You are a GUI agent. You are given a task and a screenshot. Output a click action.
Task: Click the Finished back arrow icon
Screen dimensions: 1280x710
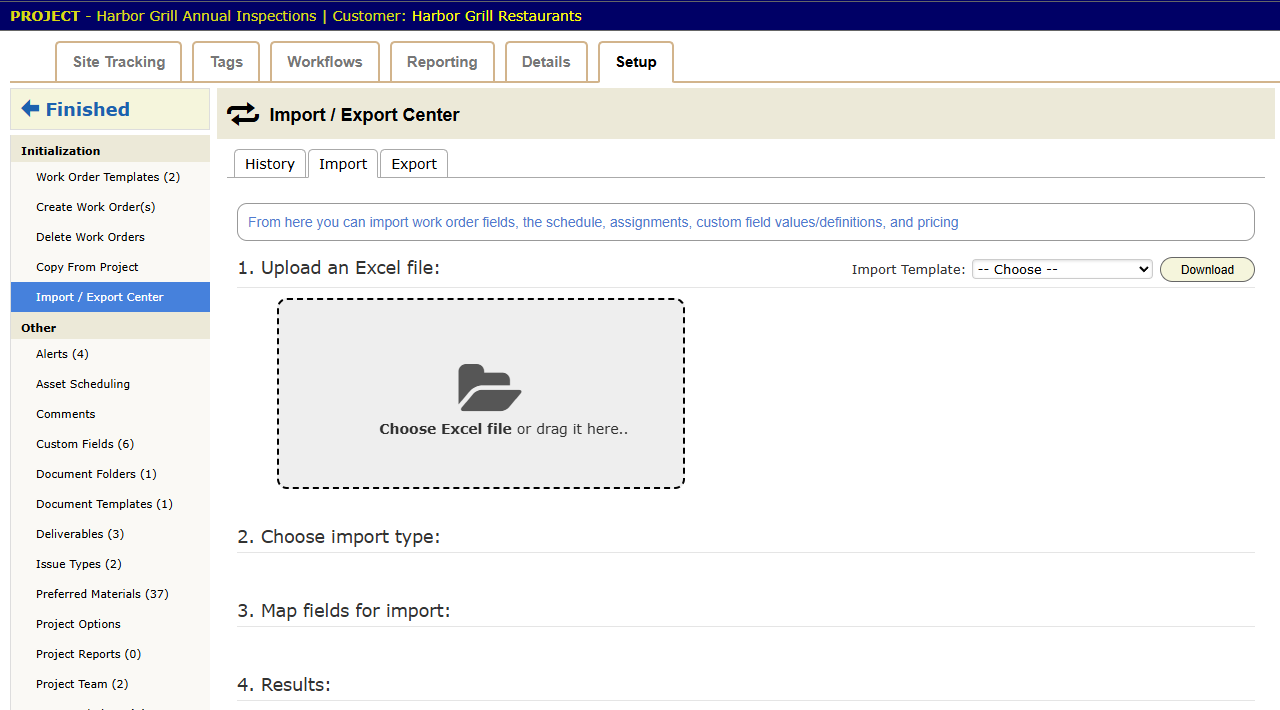coord(30,109)
